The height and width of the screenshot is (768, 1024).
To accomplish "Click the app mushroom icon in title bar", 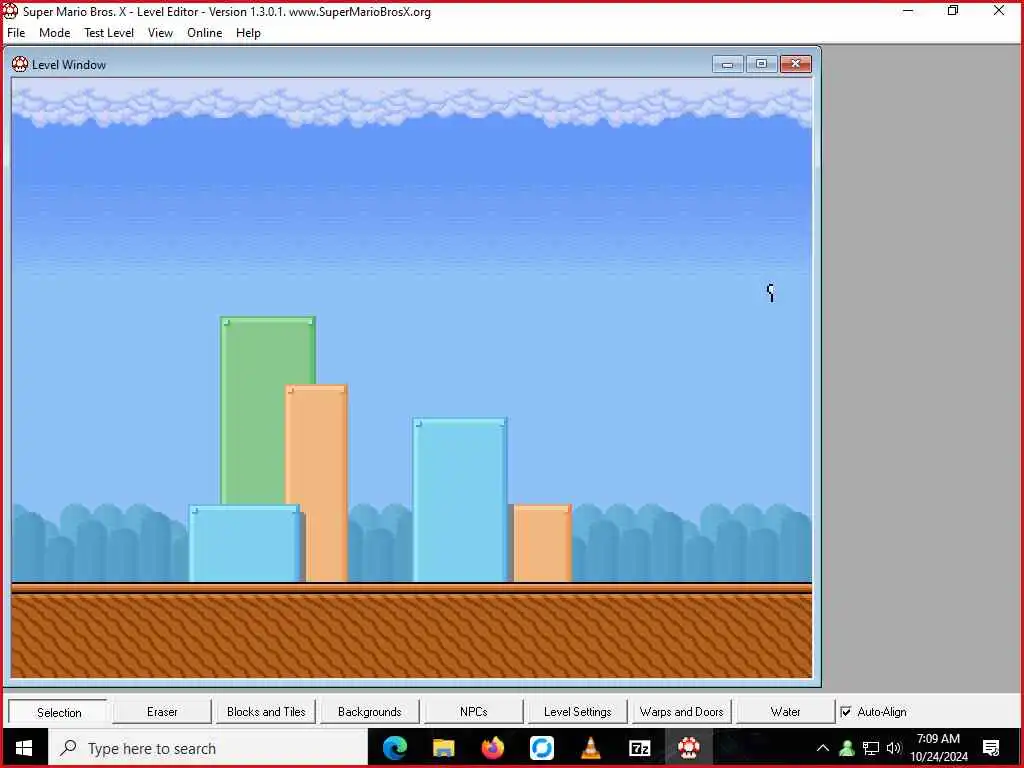I will [x=10, y=11].
